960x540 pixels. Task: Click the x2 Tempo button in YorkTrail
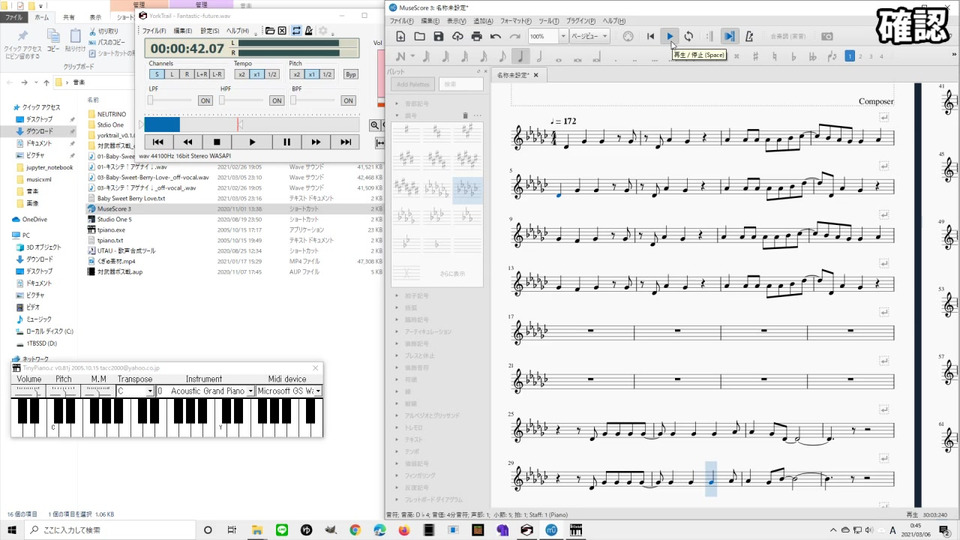pyautogui.click(x=241, y=75)
